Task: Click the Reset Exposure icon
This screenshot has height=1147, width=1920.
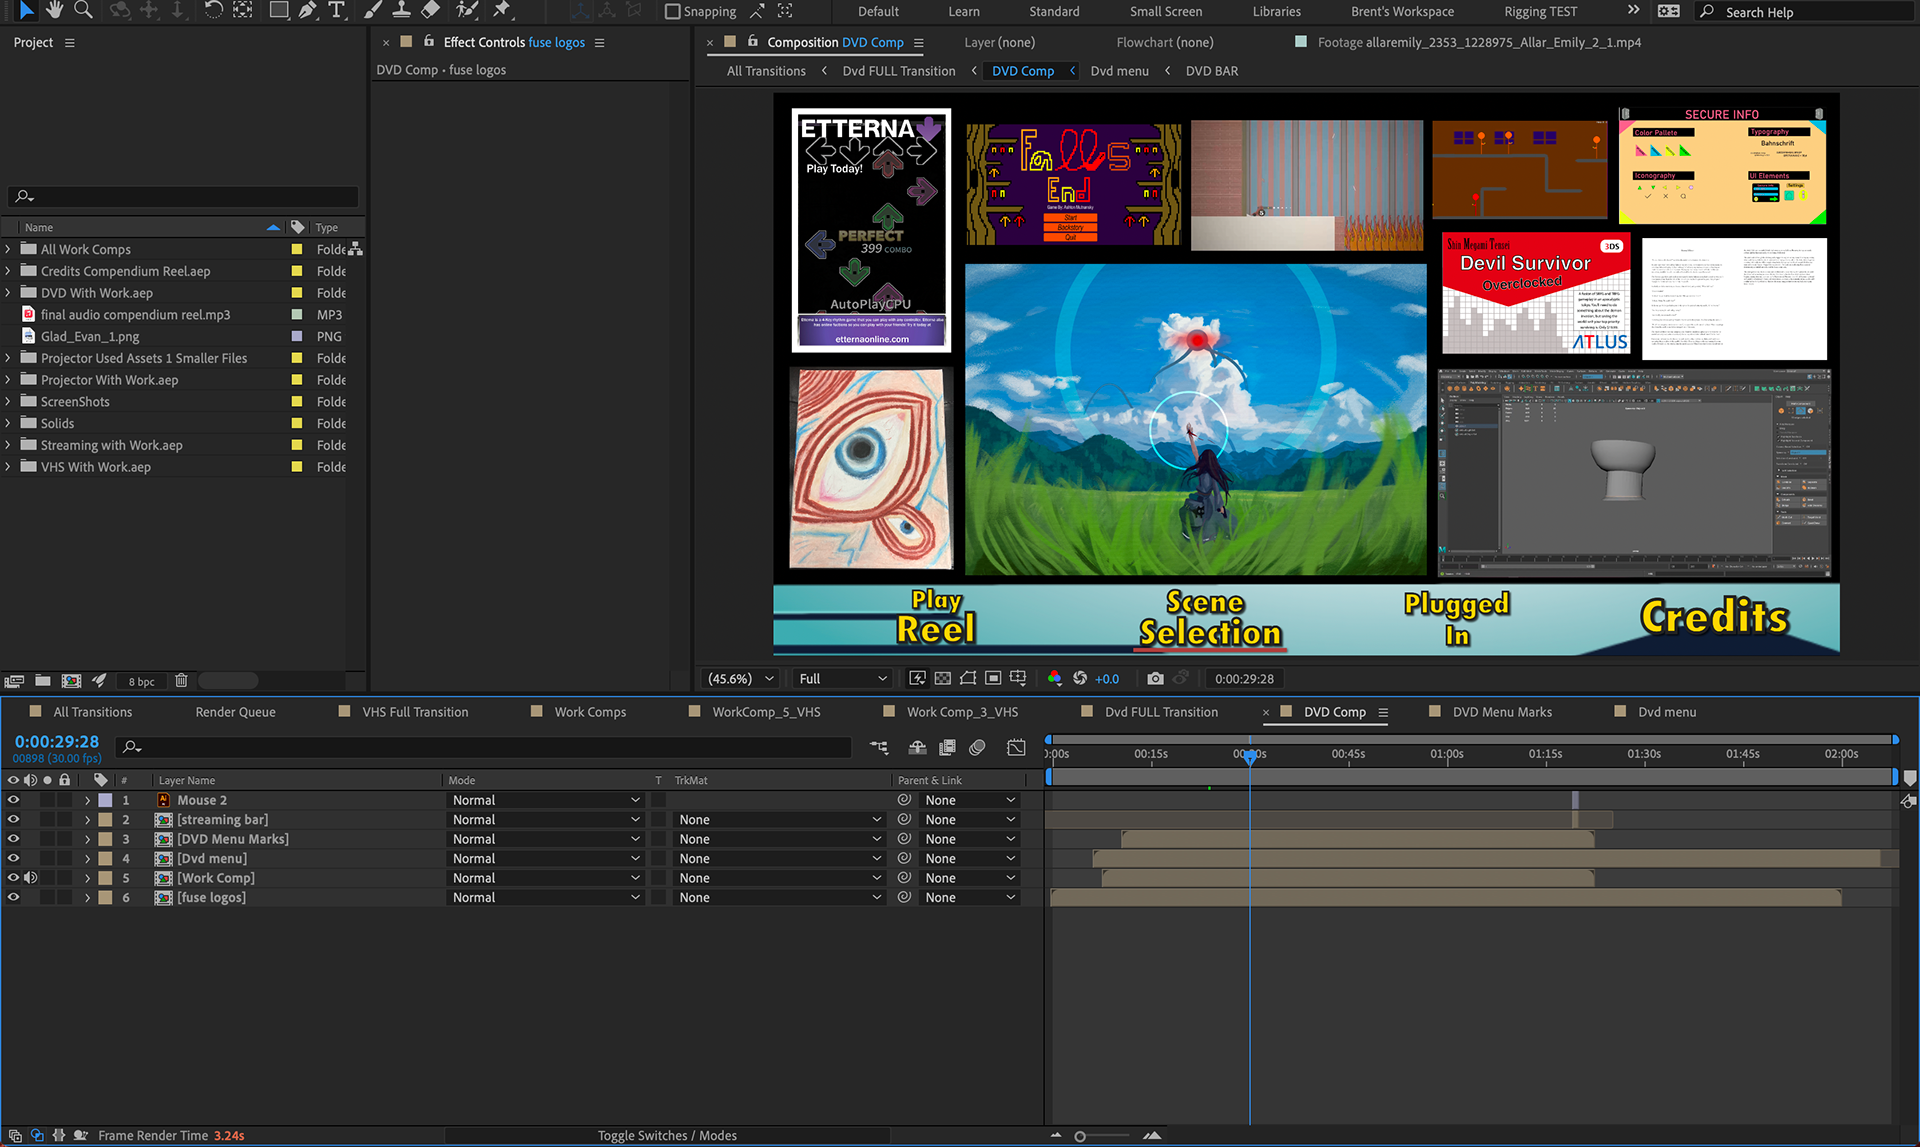Action: tap(1080, 678)
